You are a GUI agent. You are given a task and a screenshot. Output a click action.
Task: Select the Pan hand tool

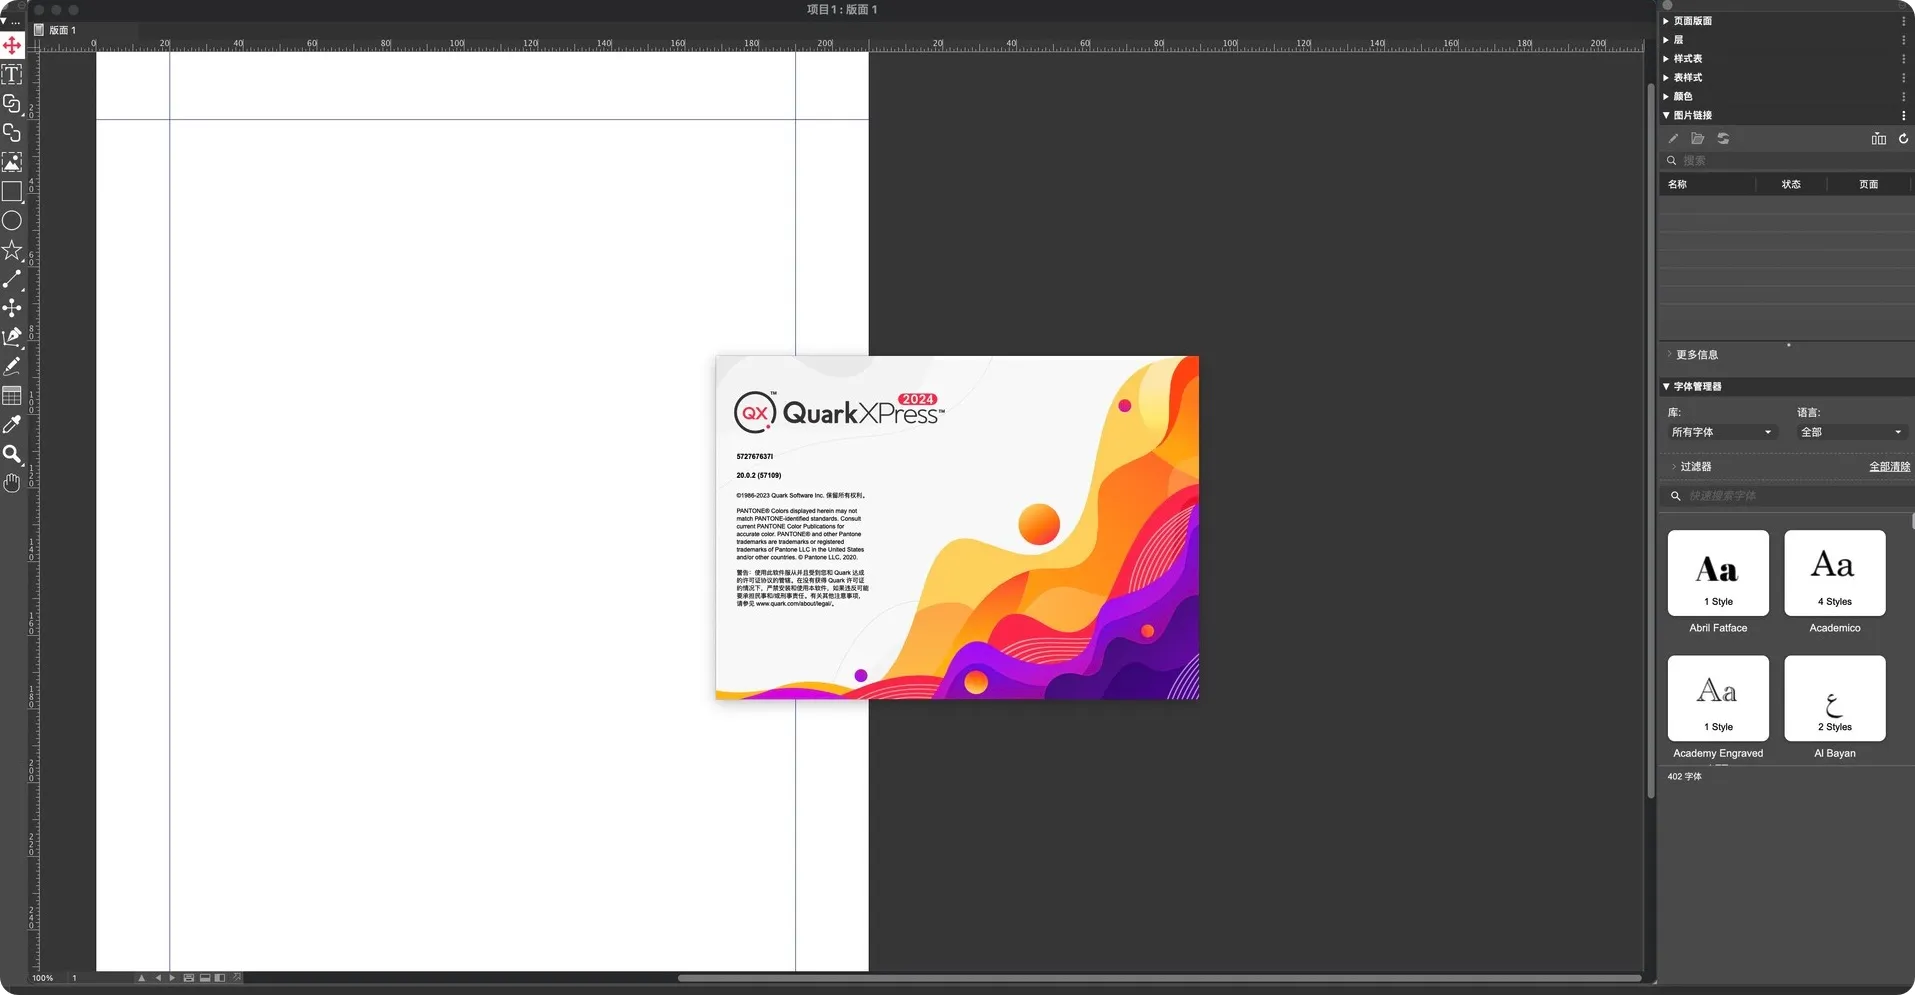pyautogui.click(x=12, y=483)
